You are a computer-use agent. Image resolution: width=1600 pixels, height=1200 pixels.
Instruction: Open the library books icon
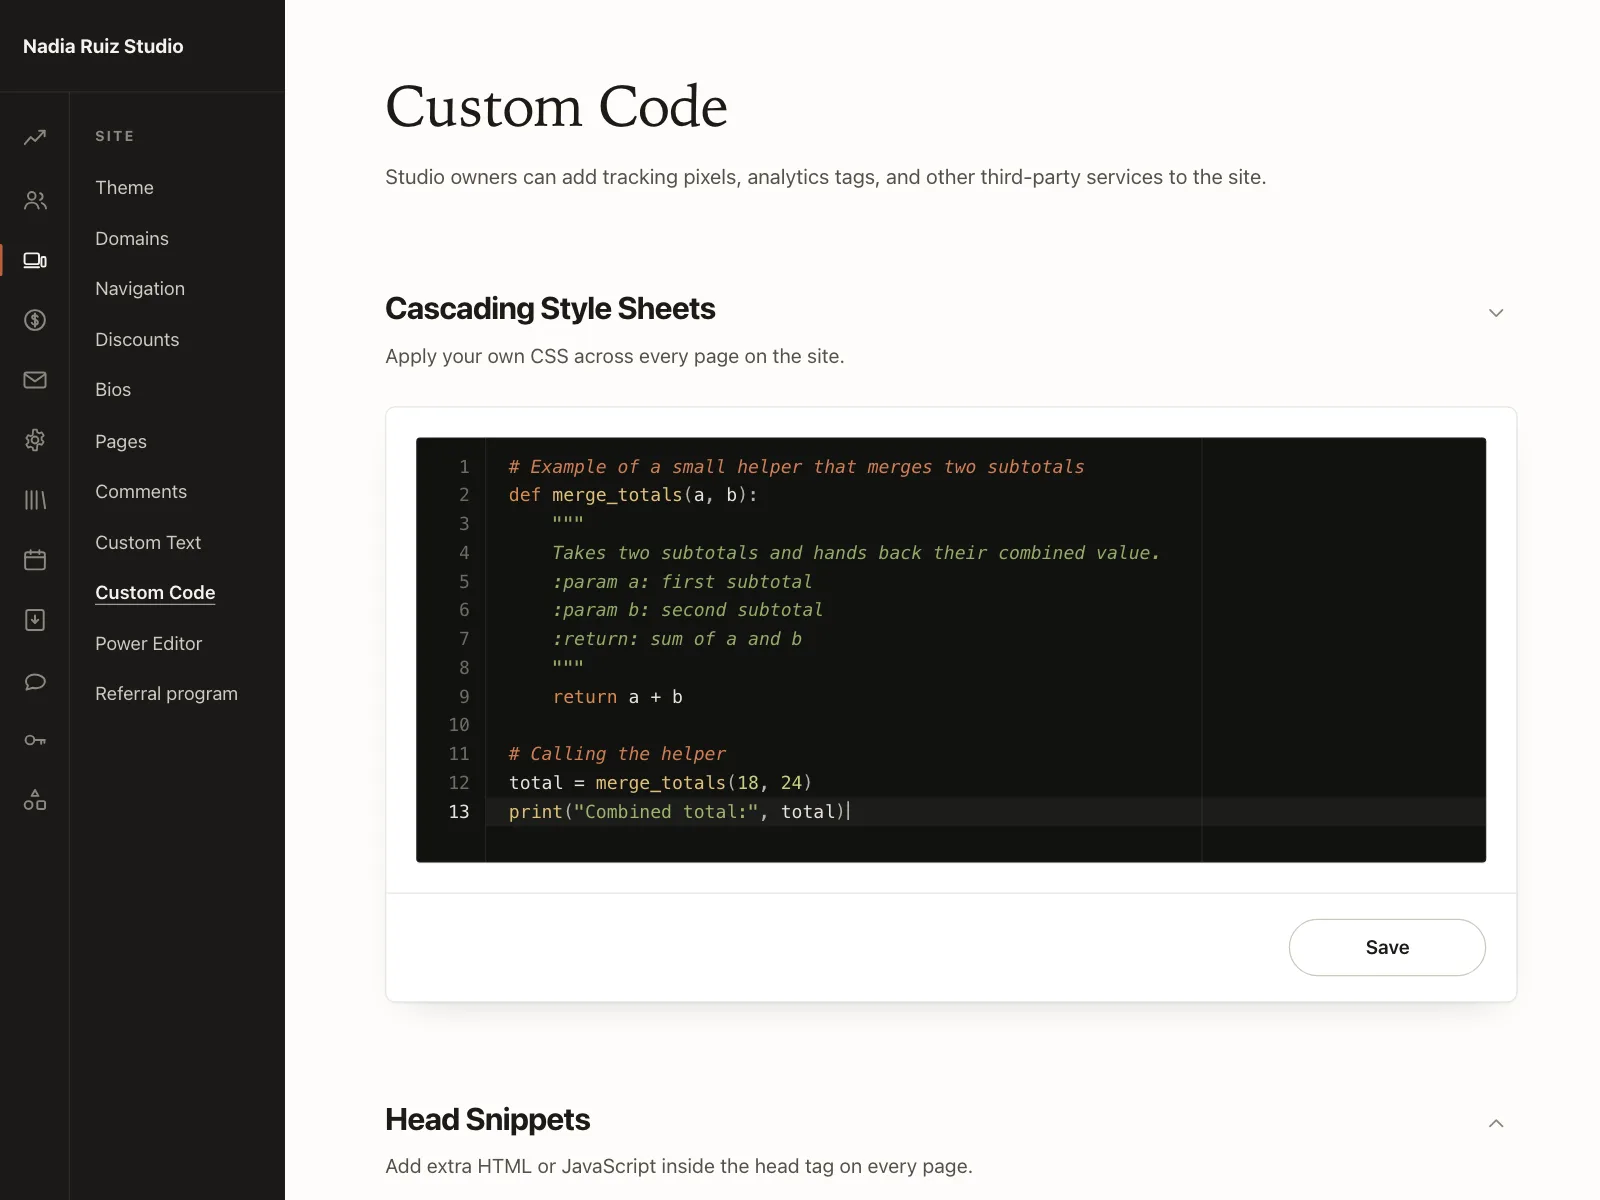pos(35,500)
